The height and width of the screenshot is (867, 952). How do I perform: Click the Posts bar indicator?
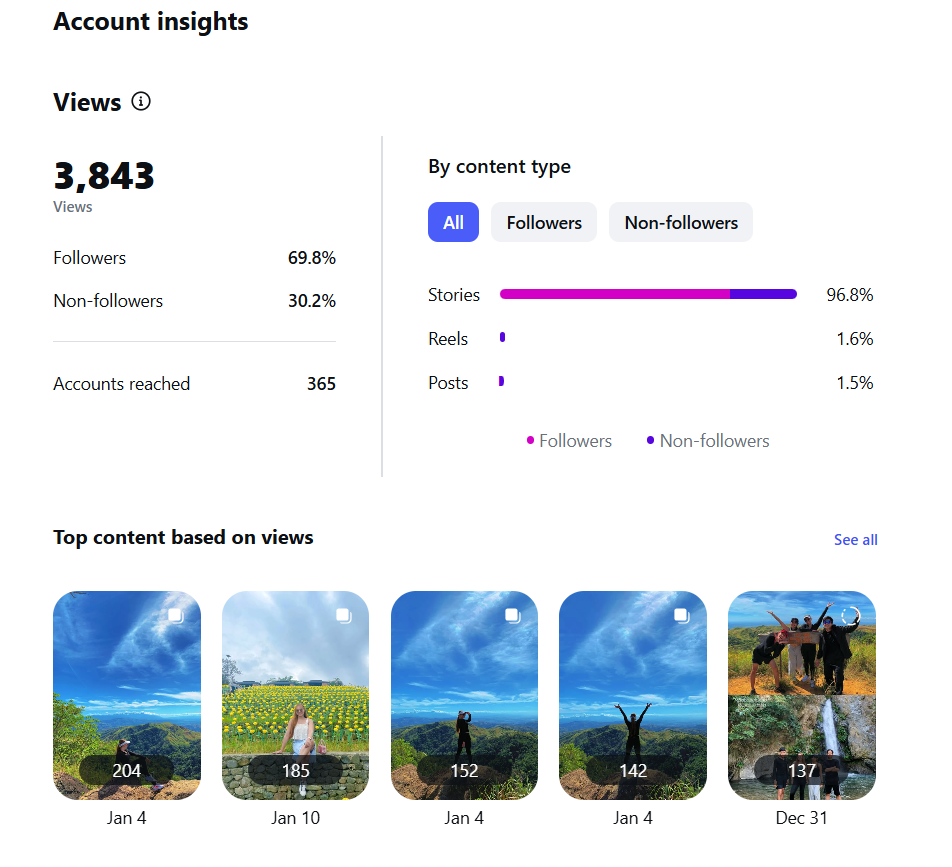(502, 382)
